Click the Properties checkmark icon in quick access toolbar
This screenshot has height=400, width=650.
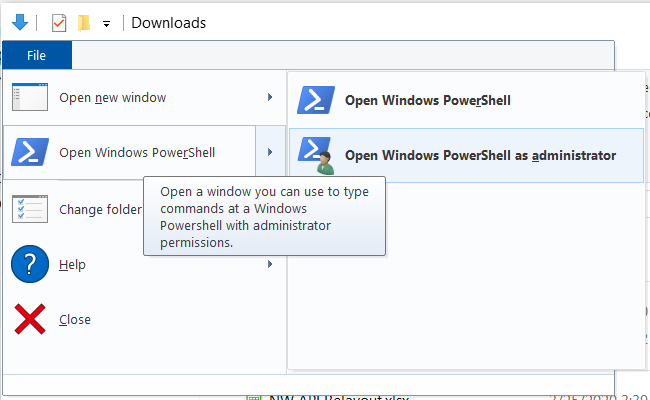58,22
